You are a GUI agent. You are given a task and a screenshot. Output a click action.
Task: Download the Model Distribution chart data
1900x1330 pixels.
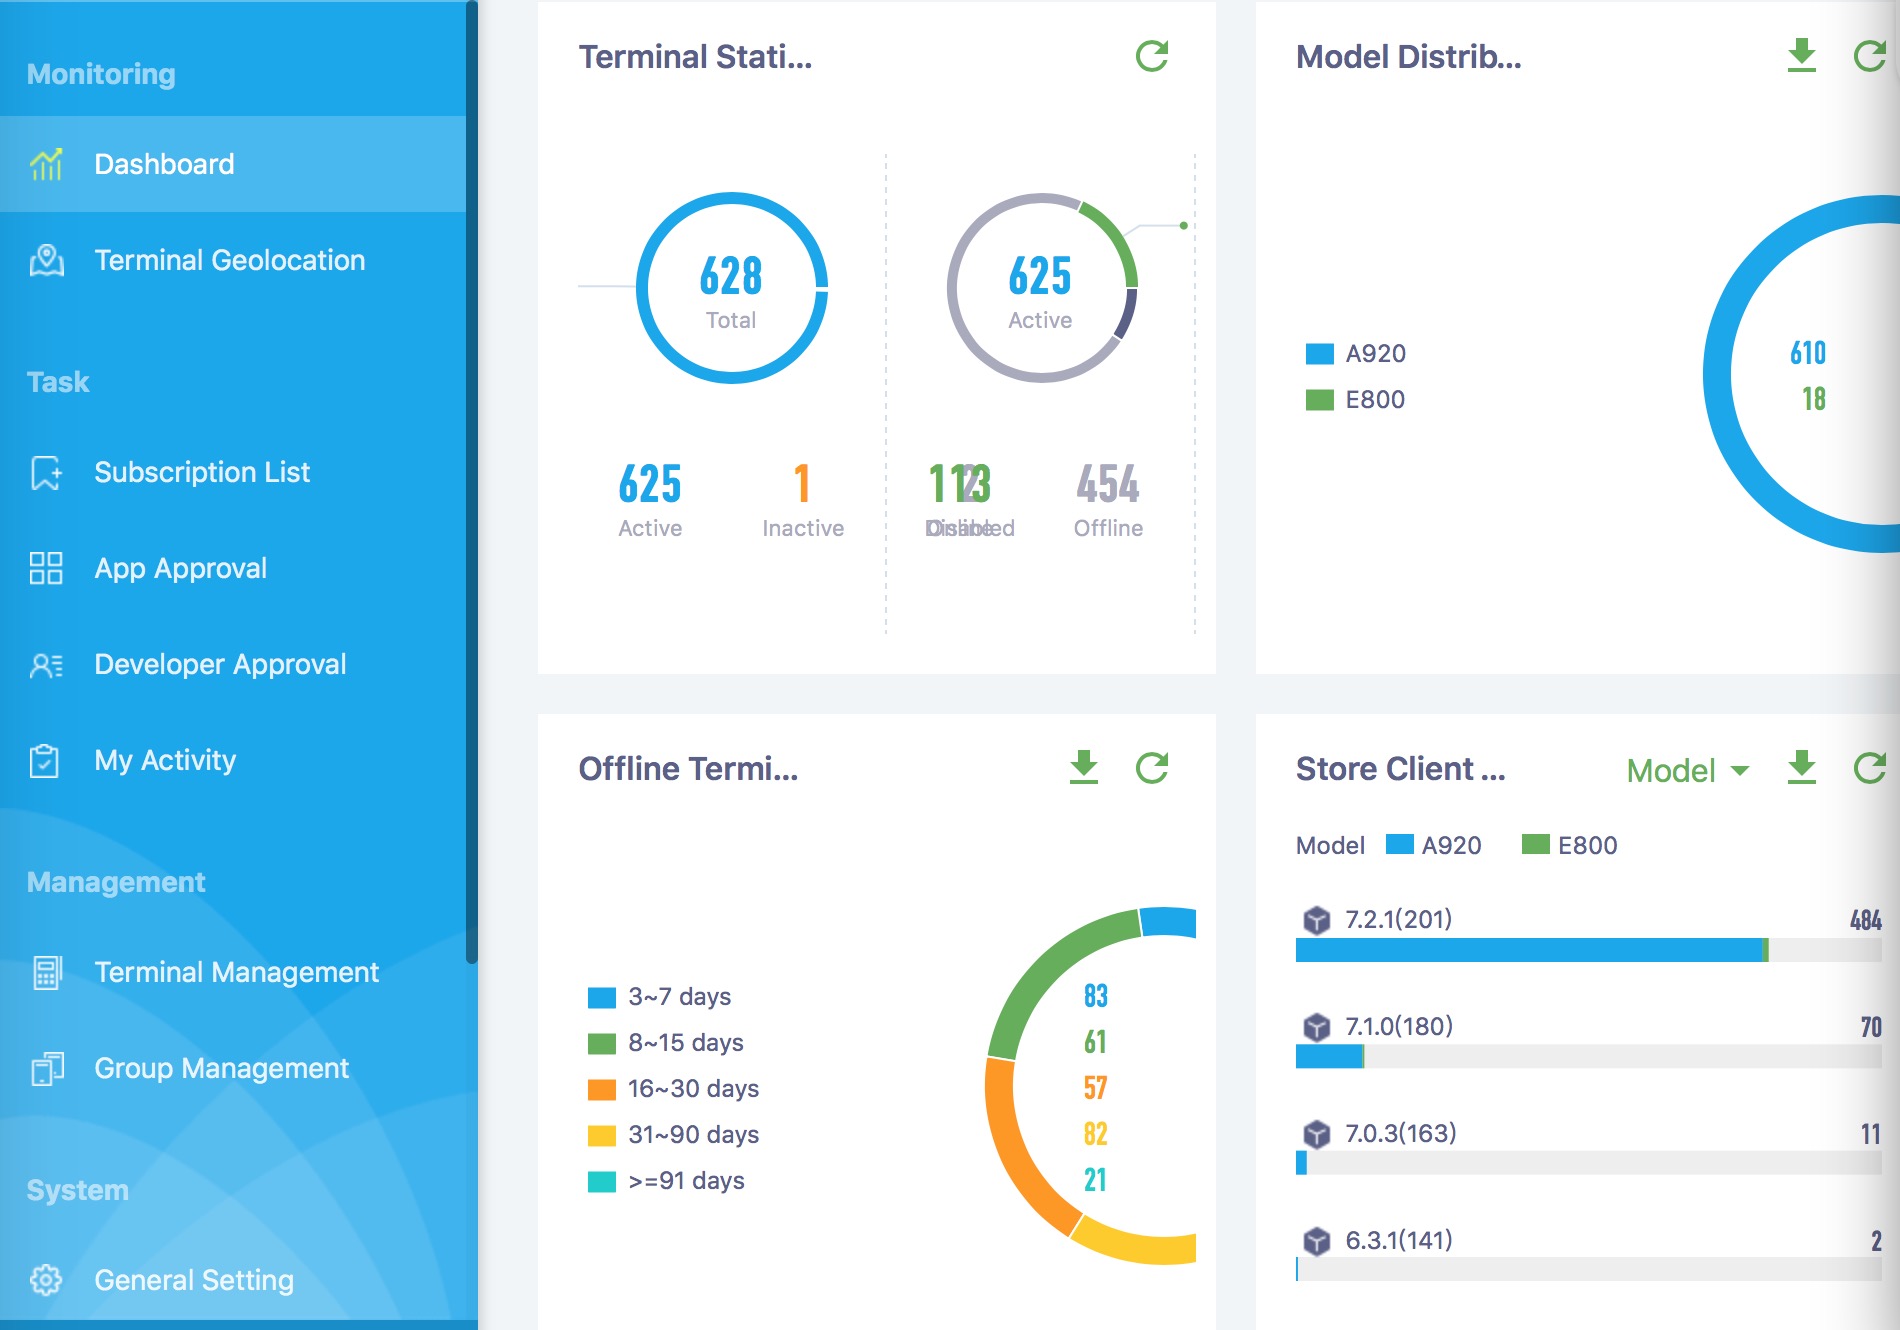[x=1801, y=56]
